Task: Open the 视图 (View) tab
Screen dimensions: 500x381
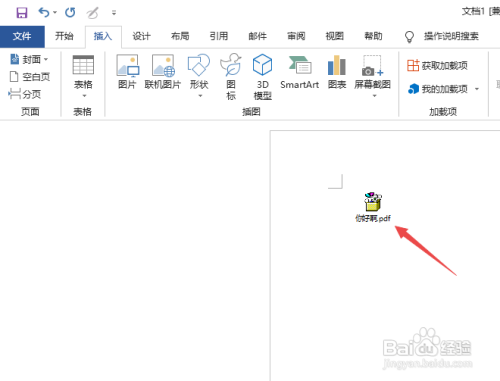Action: coord(335,36)
